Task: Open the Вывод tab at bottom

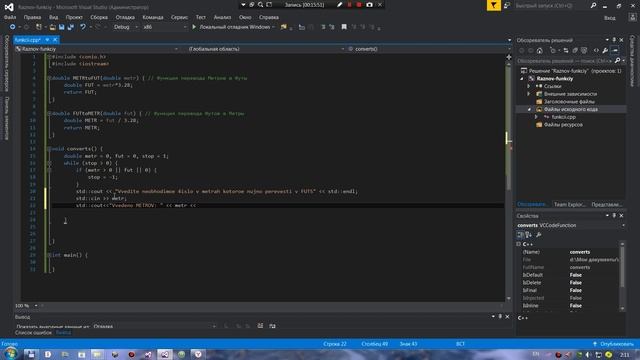Action: [x=63, y=333]
